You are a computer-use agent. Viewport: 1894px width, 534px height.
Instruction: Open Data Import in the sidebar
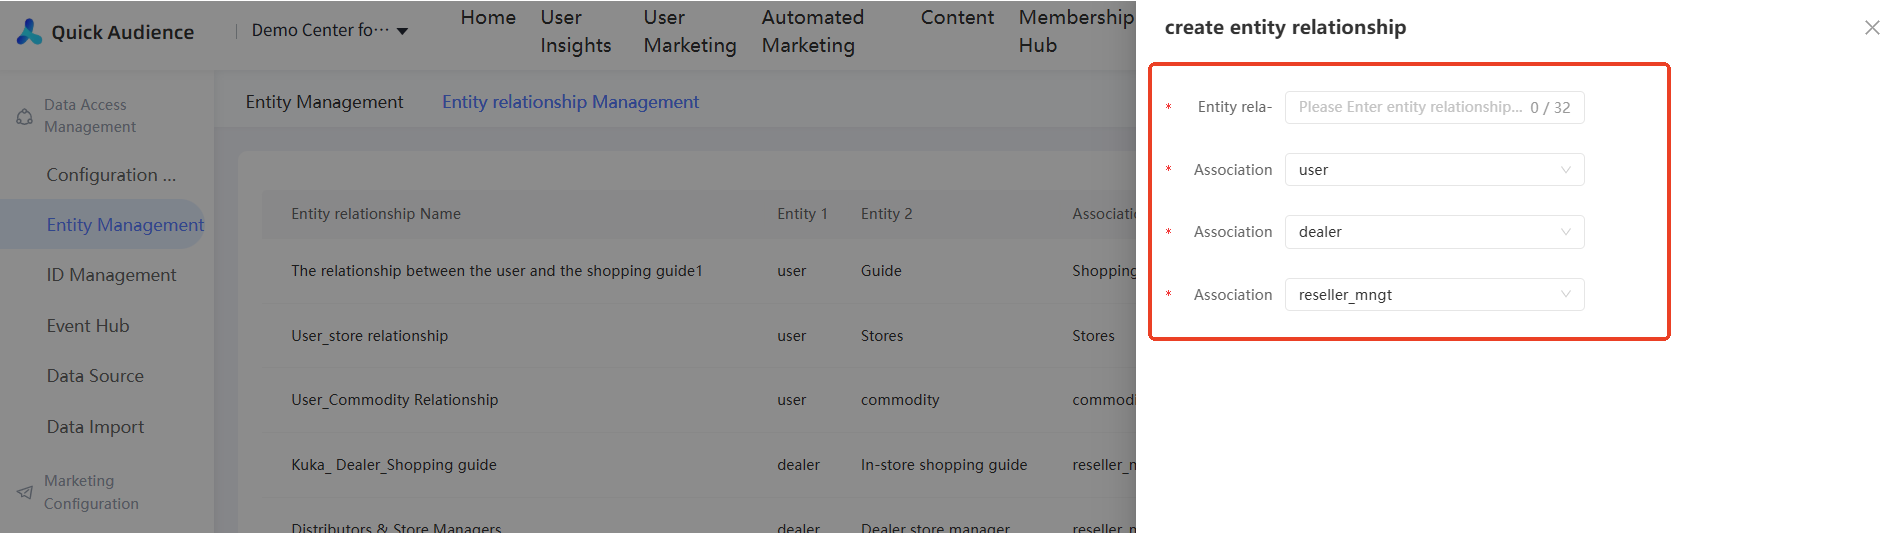[95, 427]
